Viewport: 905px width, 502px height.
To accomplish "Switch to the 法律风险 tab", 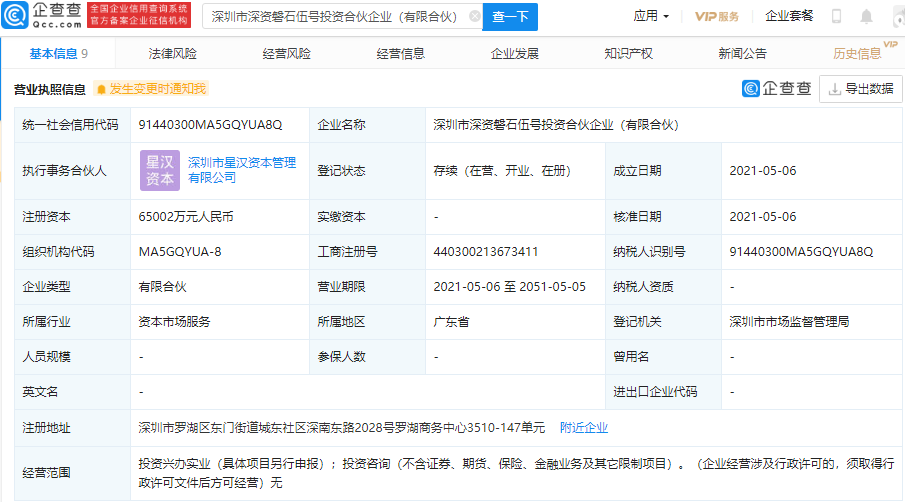I will point(173,54).
